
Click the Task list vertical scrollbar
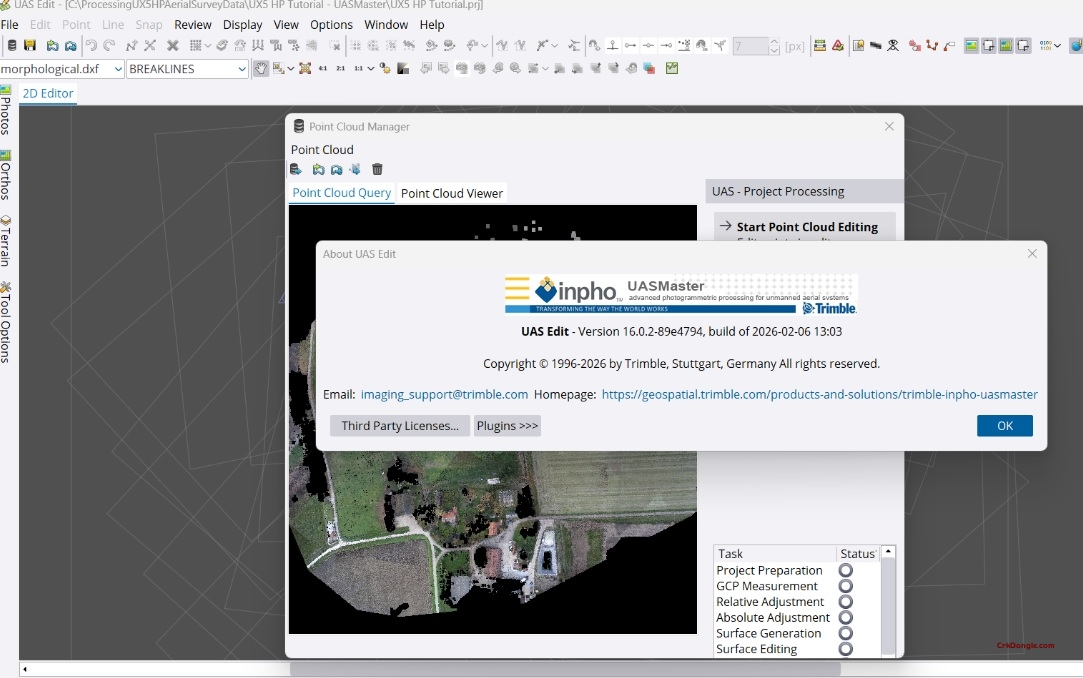pyautogui.click(x=888, y=600)
